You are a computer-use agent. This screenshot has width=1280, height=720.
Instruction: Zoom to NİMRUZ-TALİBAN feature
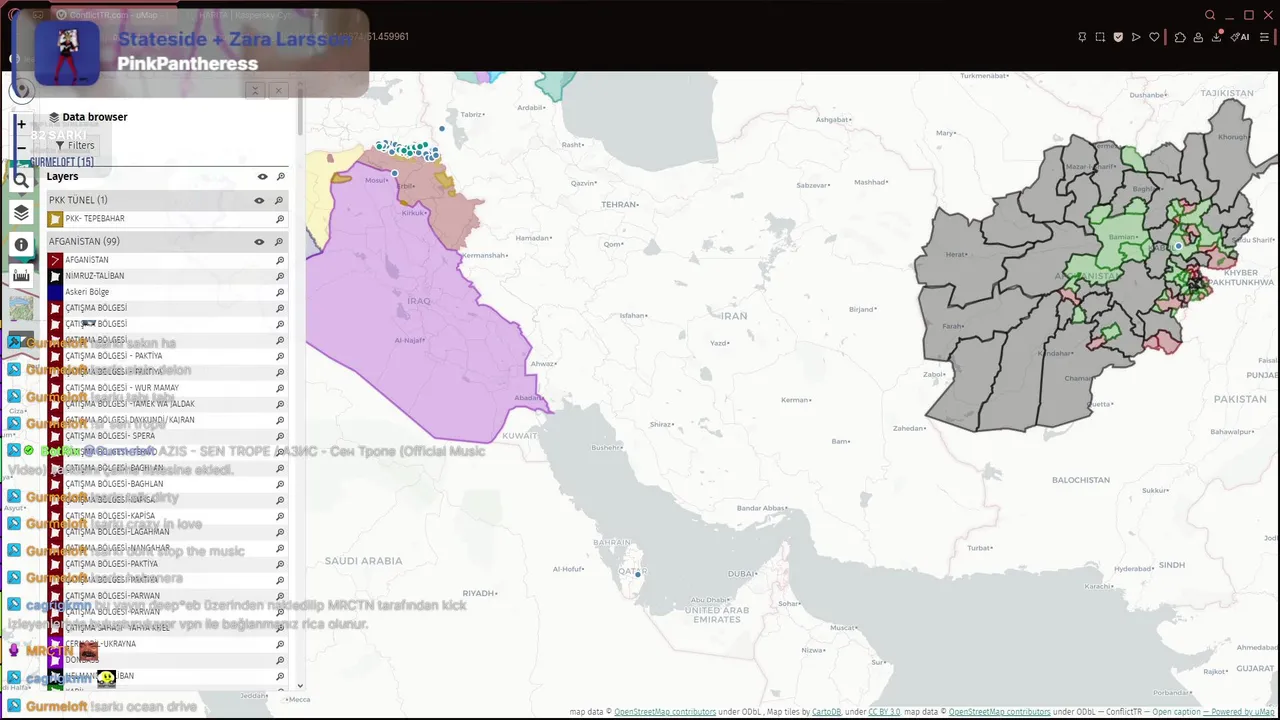click(280, 276)
